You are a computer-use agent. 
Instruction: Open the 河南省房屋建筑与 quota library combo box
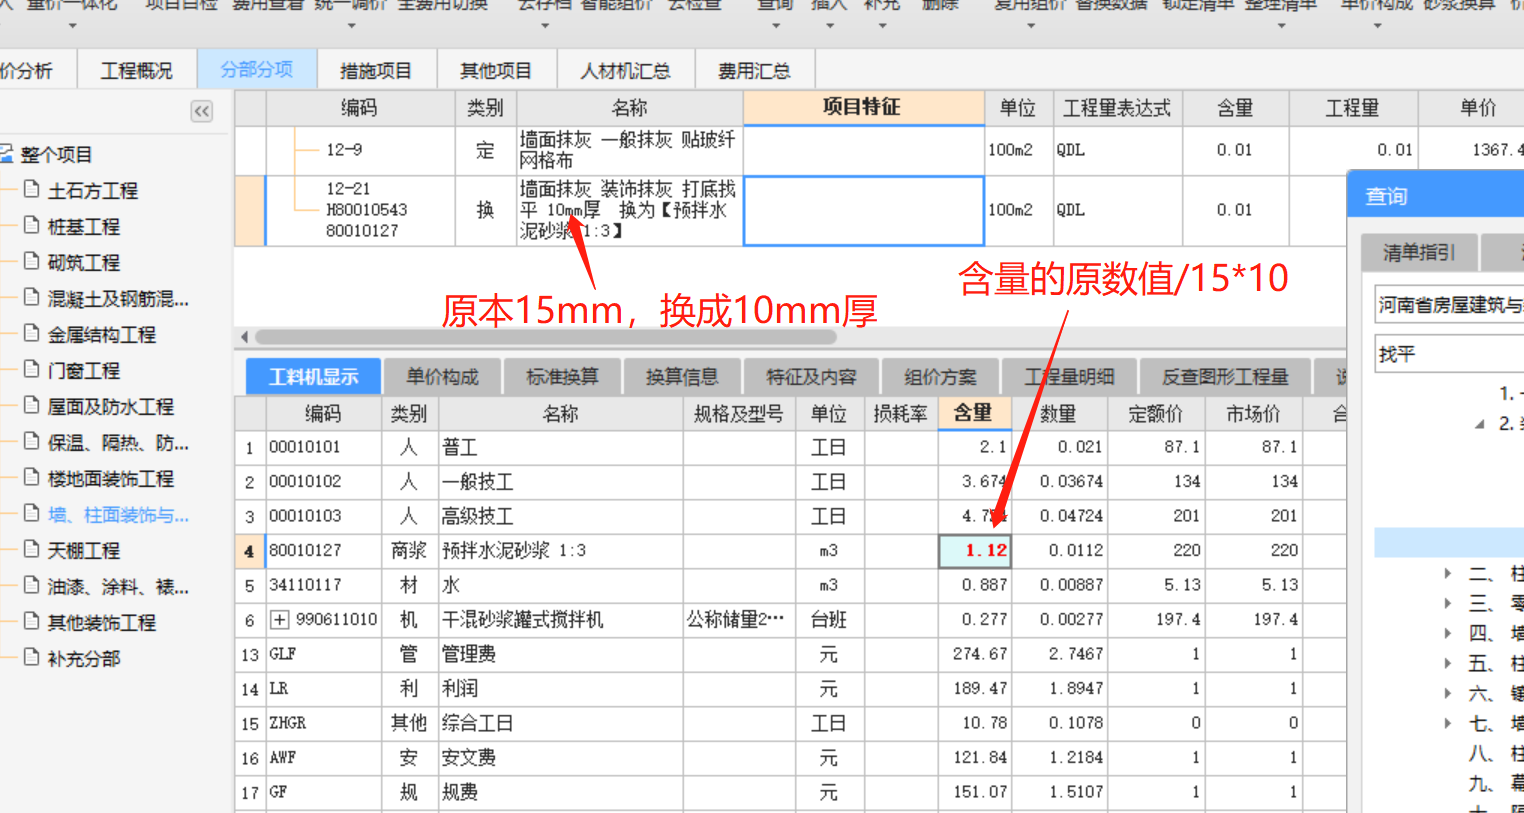[1449, 304]
